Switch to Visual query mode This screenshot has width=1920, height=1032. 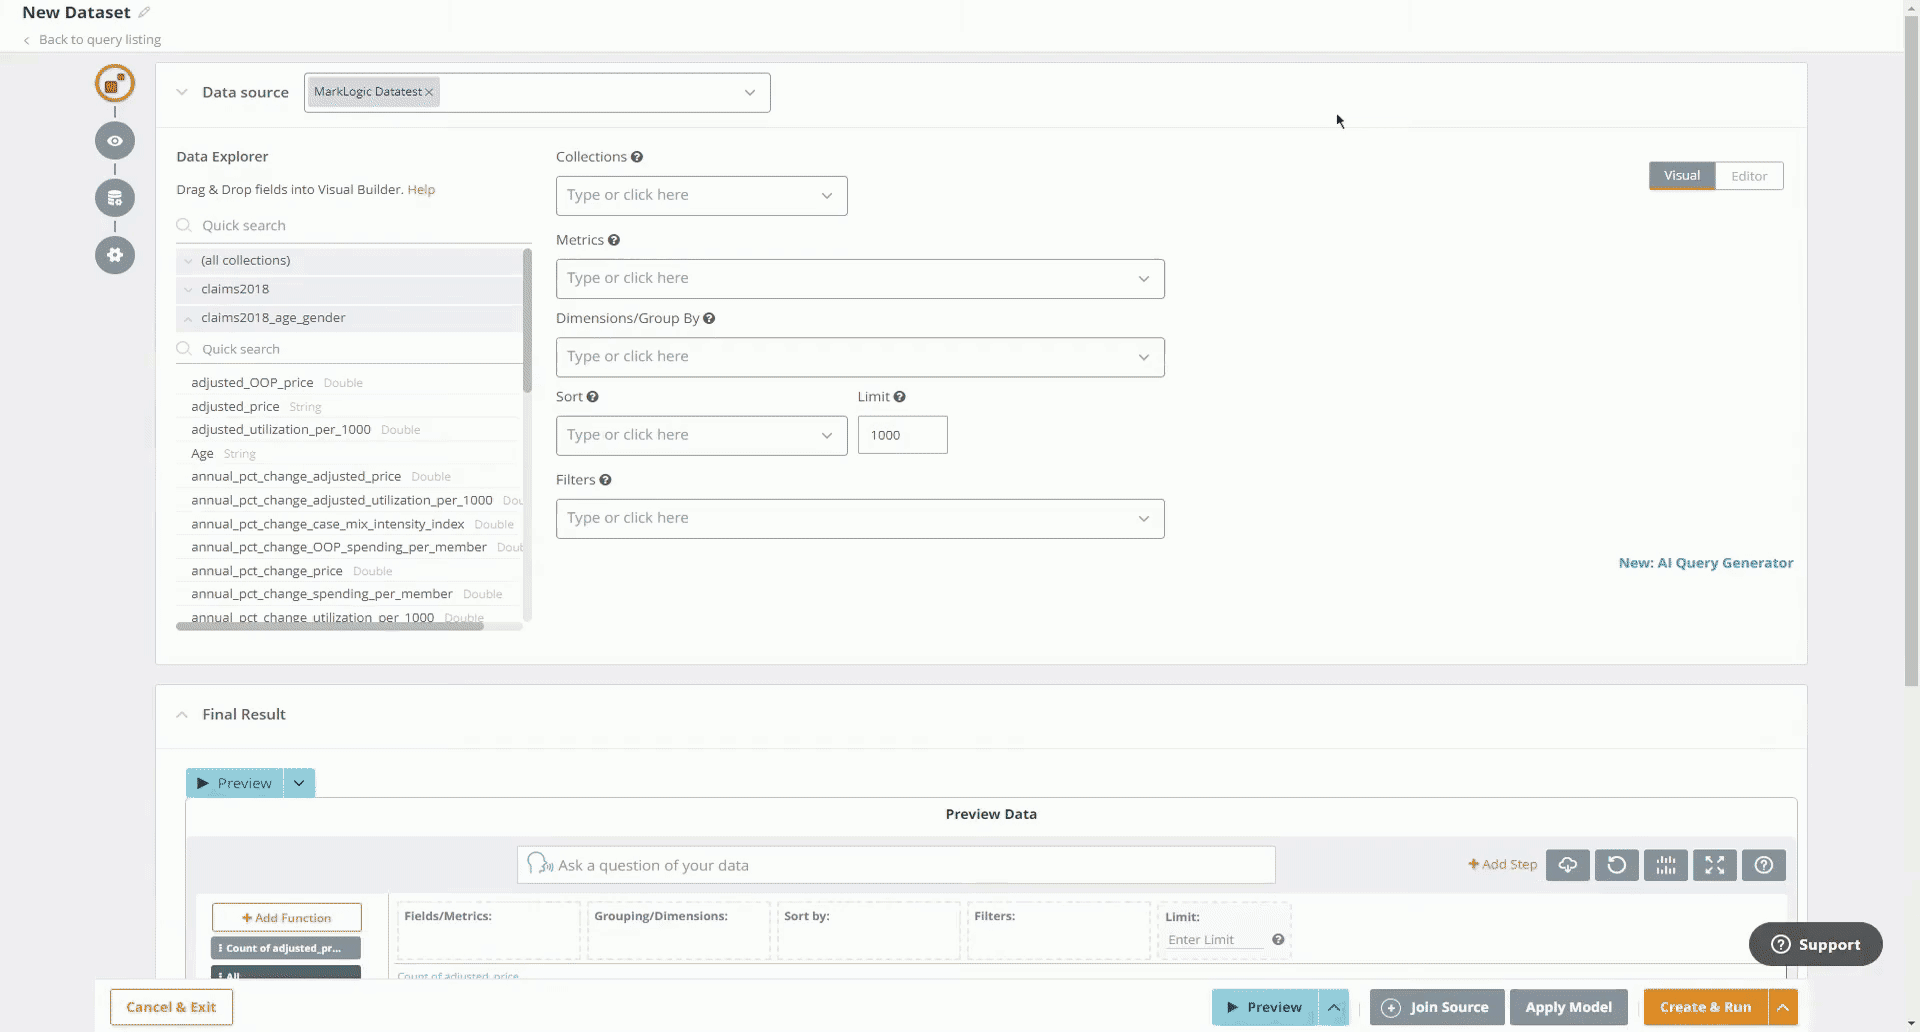click(x=1681, y=176)
